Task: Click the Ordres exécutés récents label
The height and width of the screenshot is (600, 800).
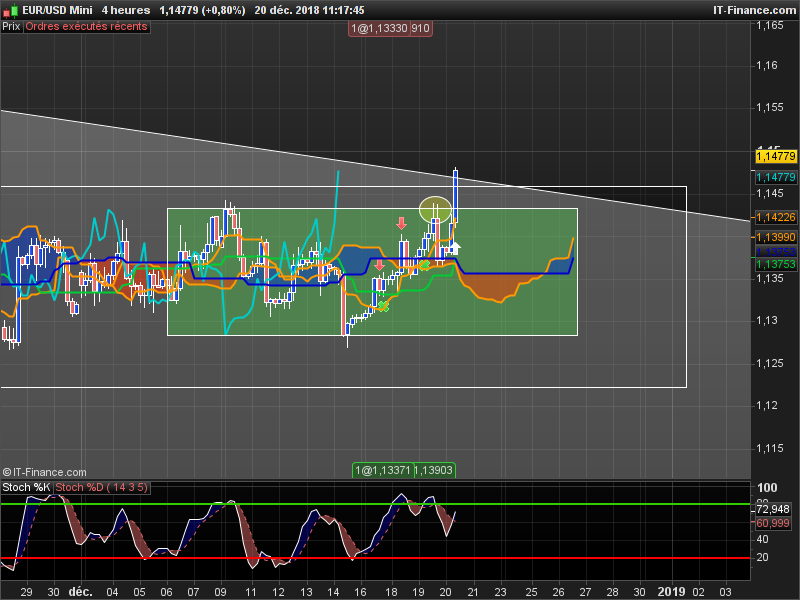Action: click(86, 28)
